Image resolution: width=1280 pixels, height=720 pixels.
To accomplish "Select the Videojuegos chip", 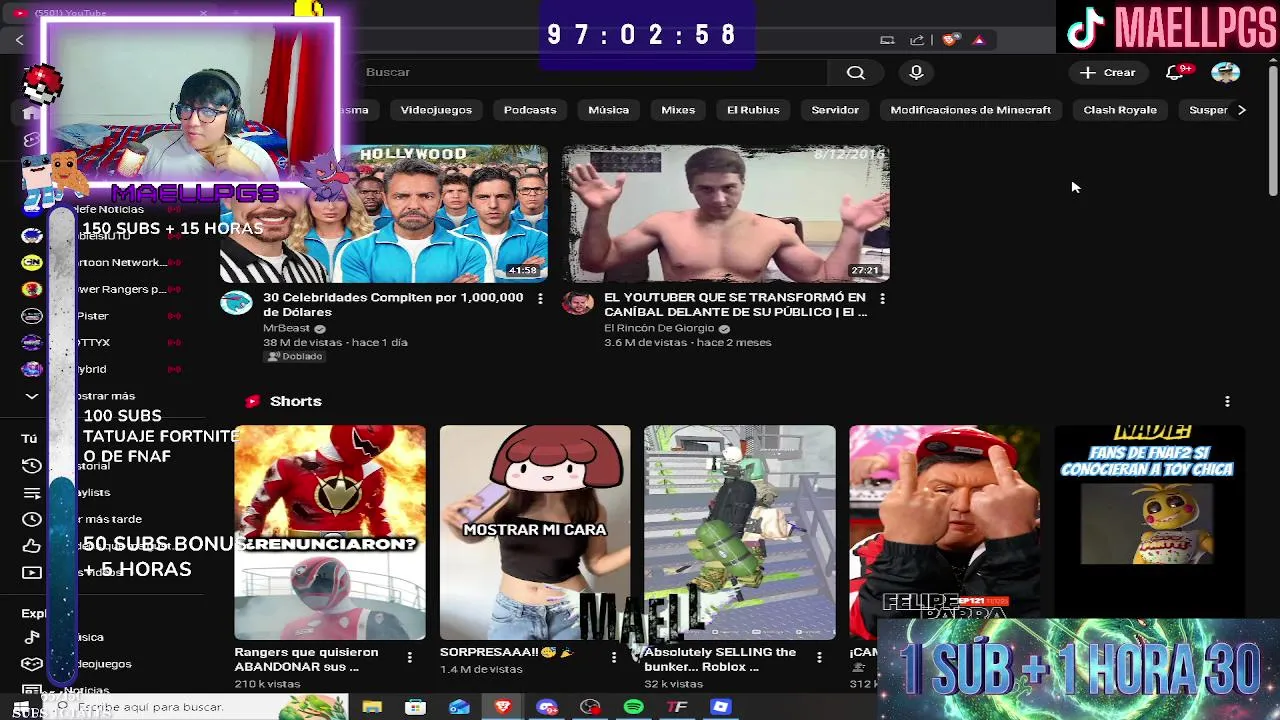I will pos(436,110).
